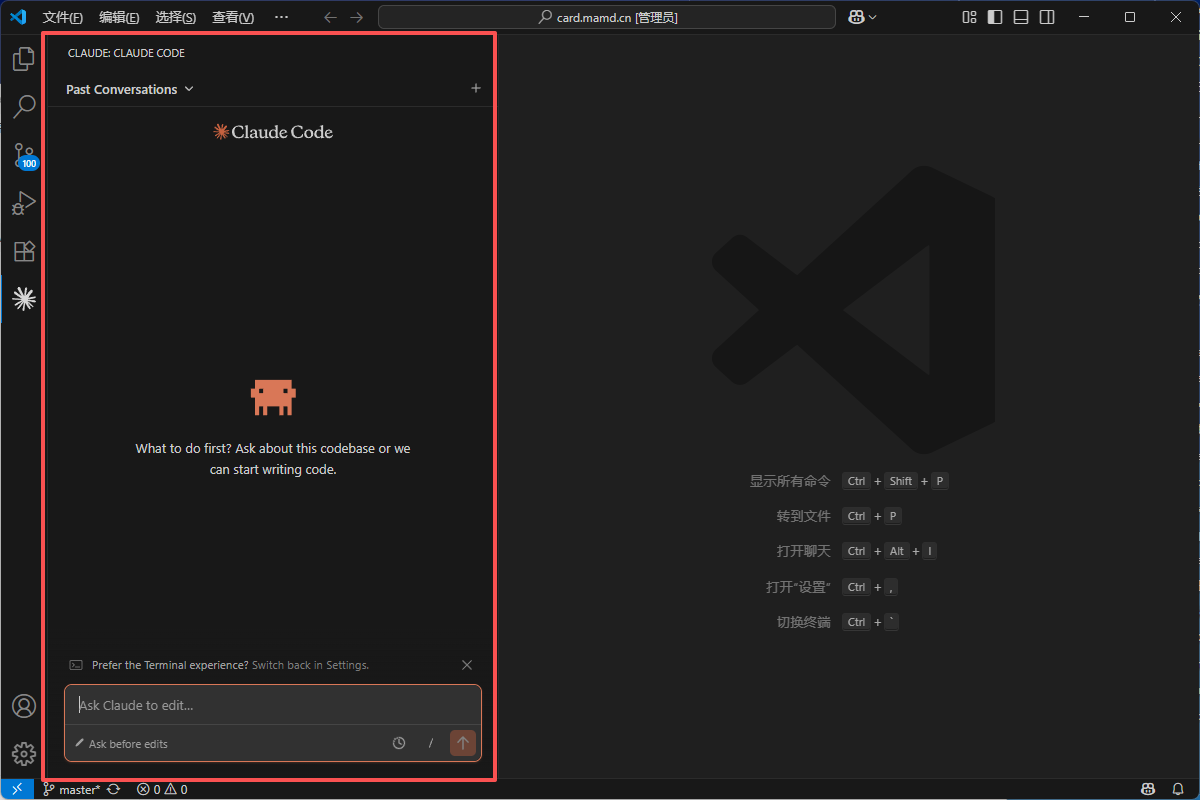
Task: Focus the Ask Claude to edit input
Action: (x=272, y=705)
